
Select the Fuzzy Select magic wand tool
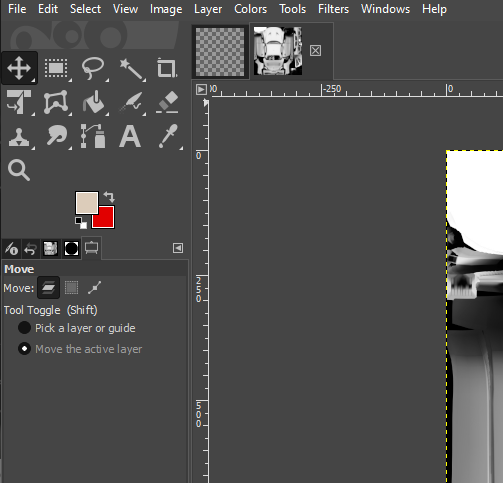(131, 68)
